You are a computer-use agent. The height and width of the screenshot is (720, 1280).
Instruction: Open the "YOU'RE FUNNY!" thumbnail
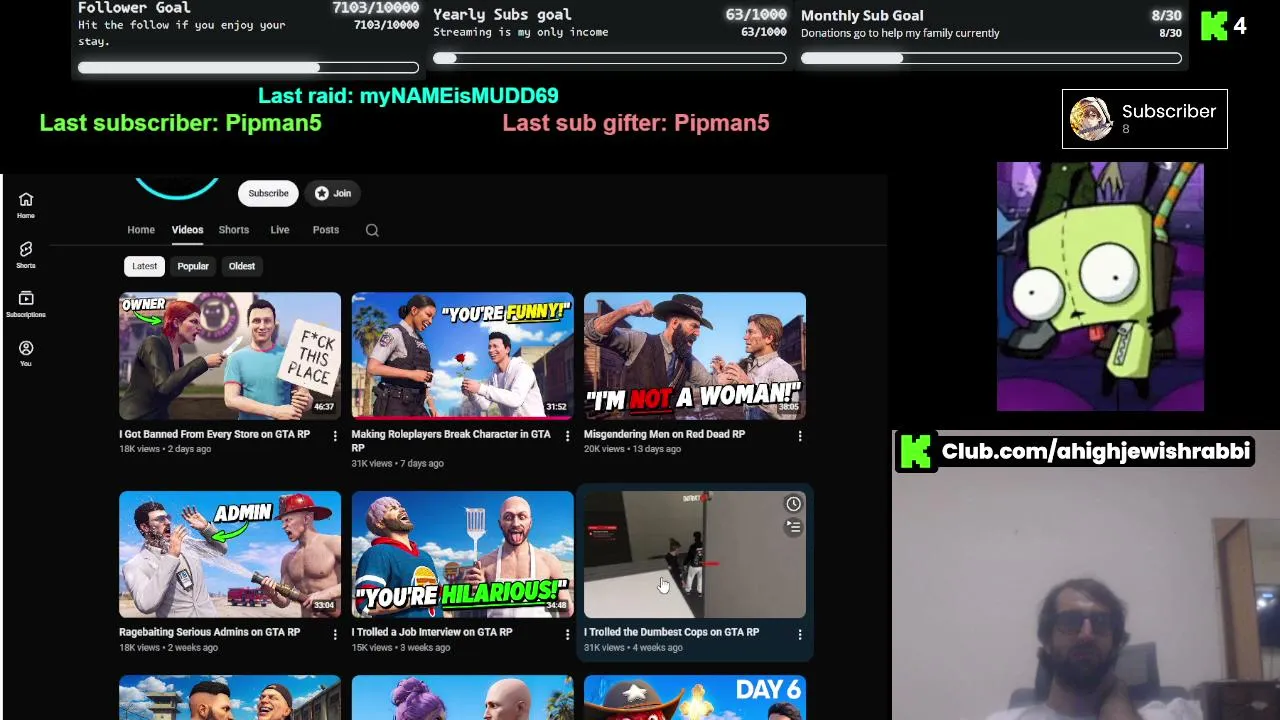pos(462,355)
